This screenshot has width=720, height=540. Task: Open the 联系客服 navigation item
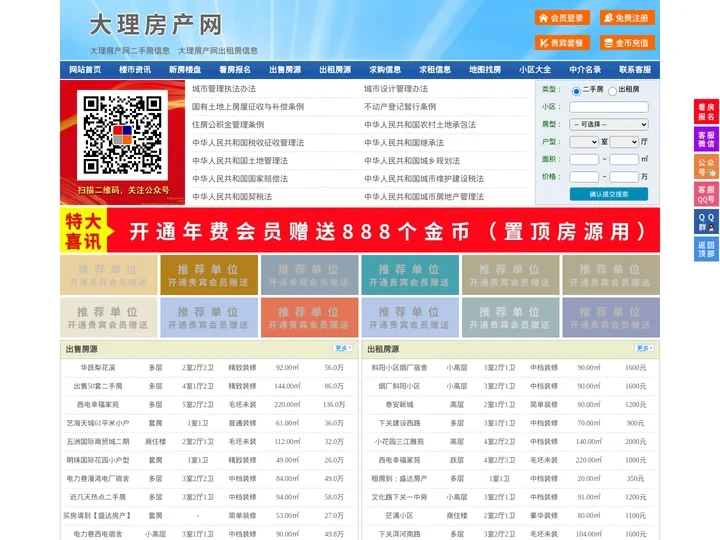tap(635, 70)
